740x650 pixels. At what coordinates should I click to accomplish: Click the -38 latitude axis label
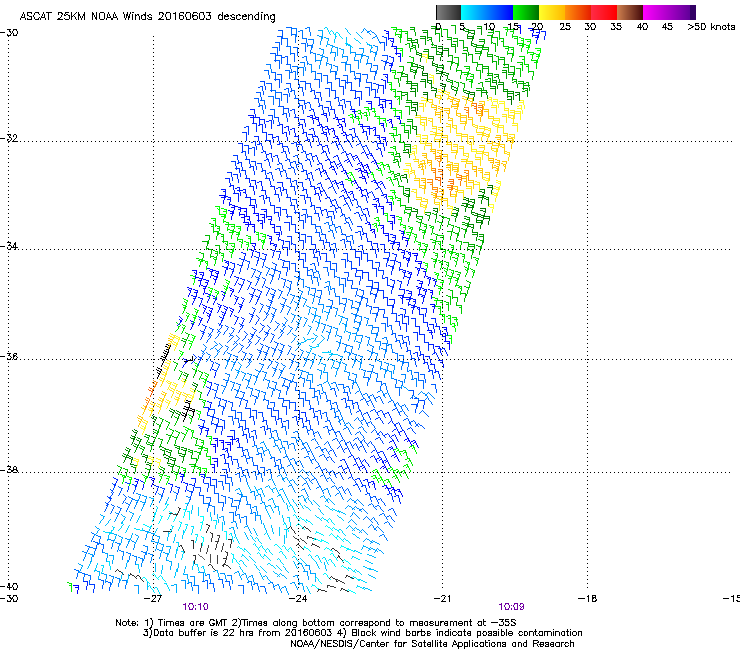[x=9, y=470]
